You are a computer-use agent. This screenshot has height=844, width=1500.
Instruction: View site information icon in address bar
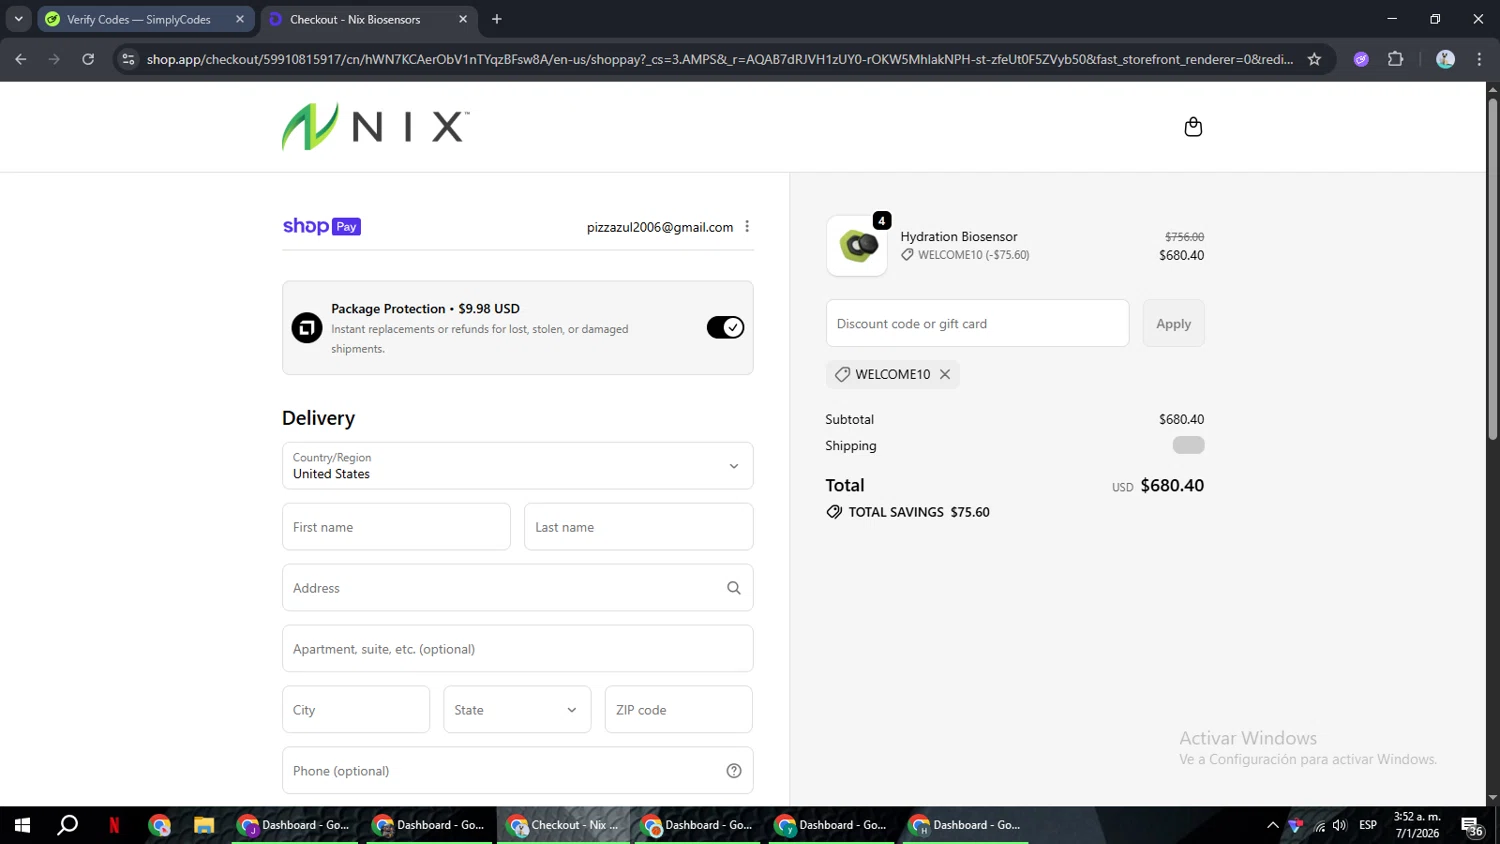click(x=128, y=59)
